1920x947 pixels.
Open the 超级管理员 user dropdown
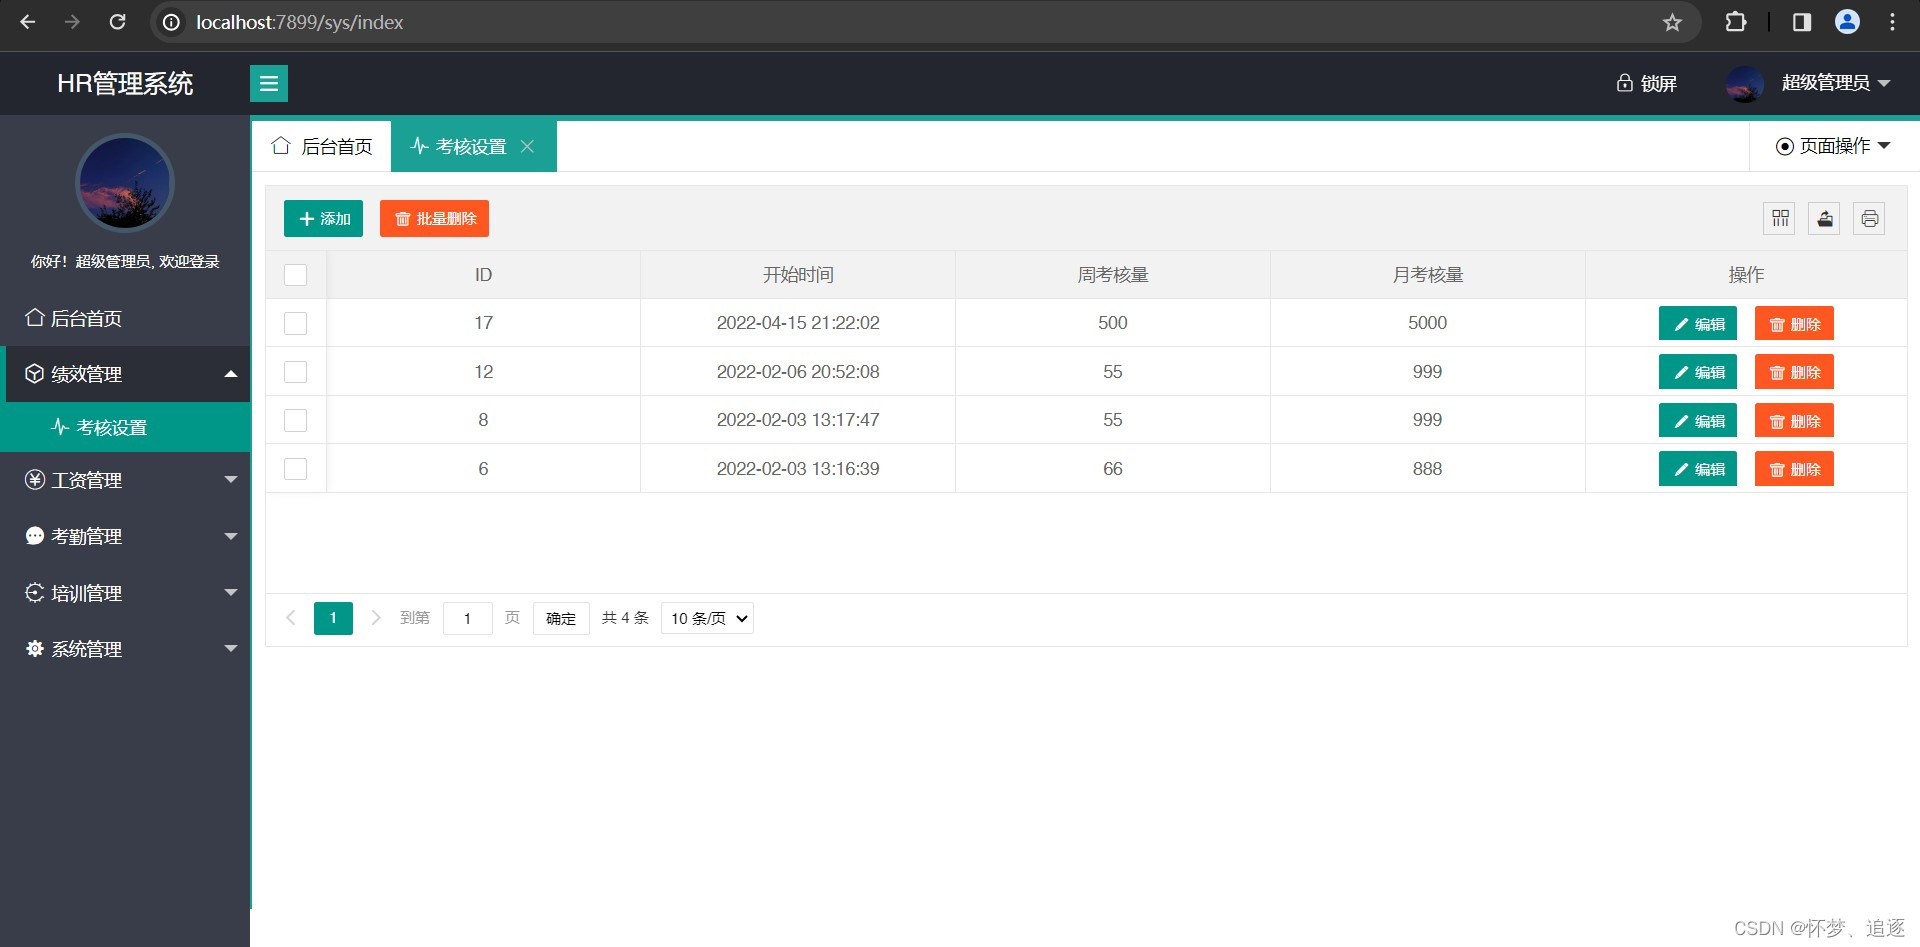tap(1836, 83)
